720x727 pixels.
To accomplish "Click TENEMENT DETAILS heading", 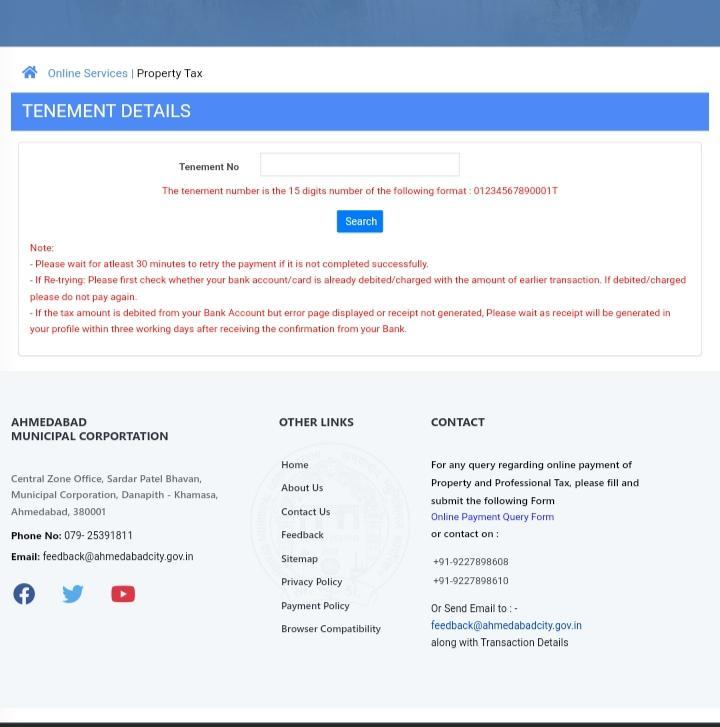I will tap(107, 111).
